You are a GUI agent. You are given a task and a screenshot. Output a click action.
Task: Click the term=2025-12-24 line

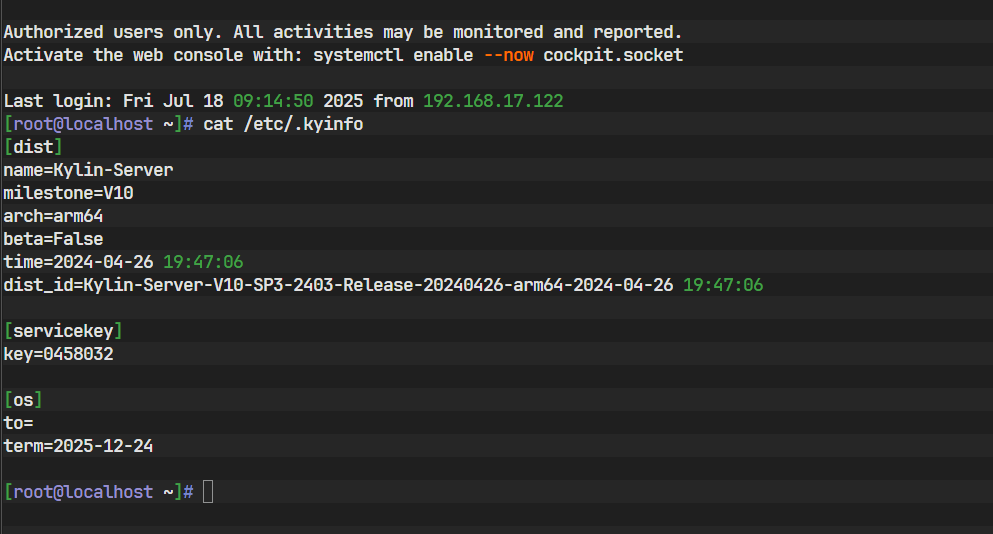[x=78, y=446]
